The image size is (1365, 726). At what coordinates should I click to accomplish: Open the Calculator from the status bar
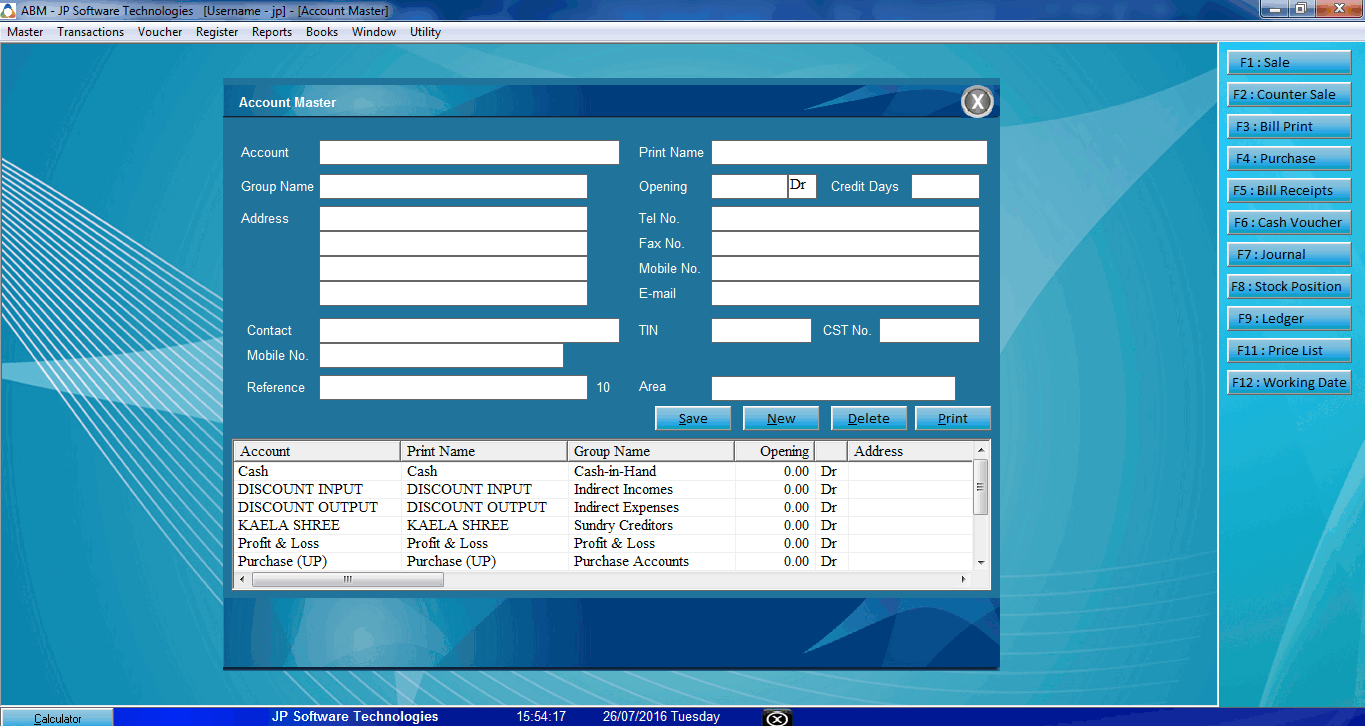58,718
